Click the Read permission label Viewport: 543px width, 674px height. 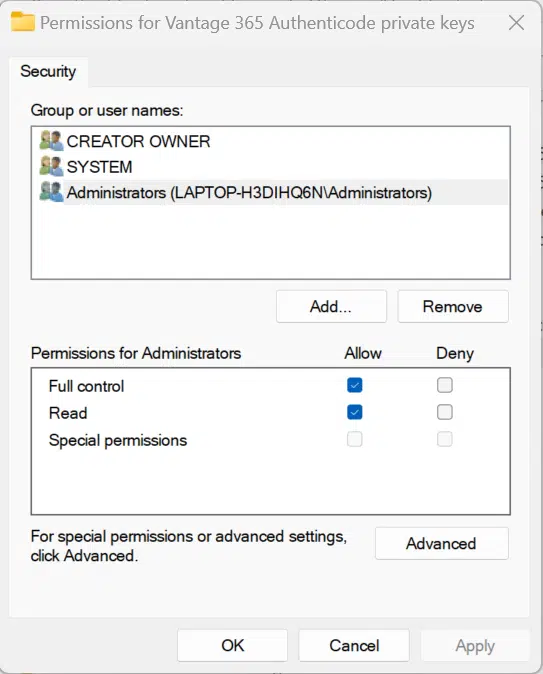[68, 413]
